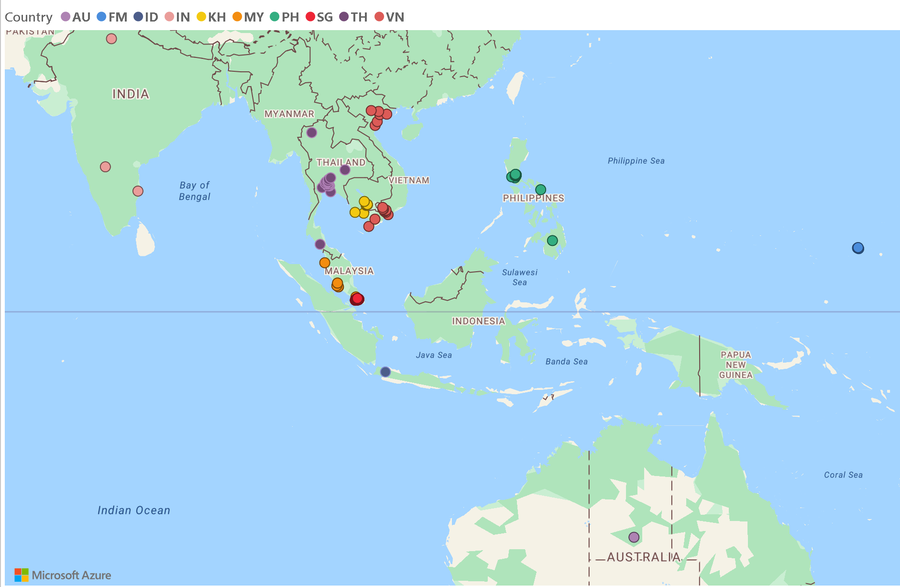Click the blue FM data point in Pacific
The image size is (900, 587).
click(858, 248)
